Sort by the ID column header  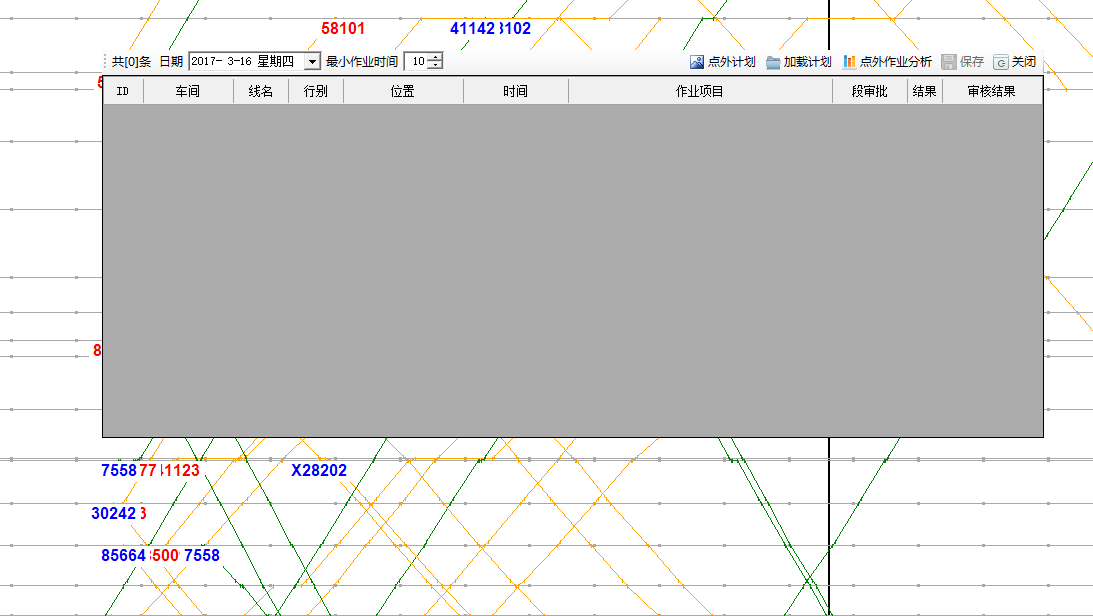[x=123, y=91]
